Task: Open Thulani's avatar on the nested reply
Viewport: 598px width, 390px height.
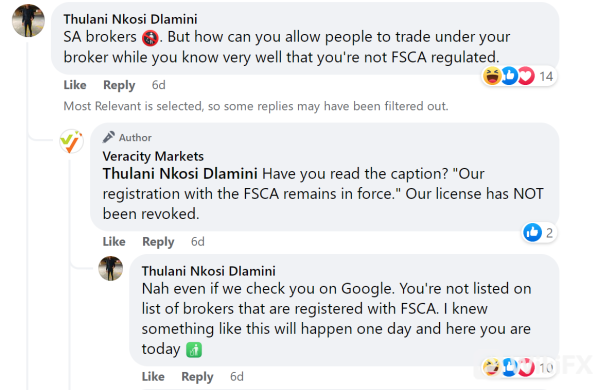Action: point(111,268)
